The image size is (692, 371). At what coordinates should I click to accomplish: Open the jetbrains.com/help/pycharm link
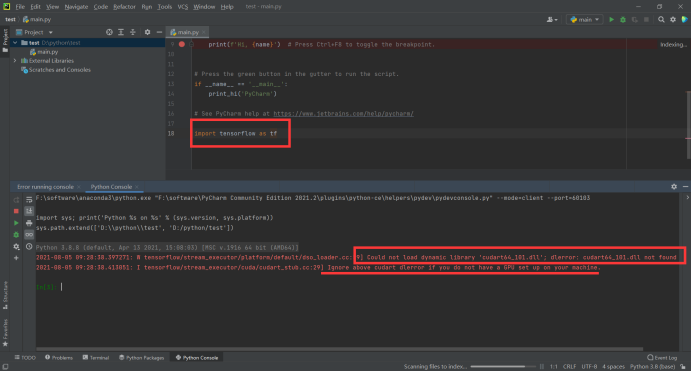(343, 113)
